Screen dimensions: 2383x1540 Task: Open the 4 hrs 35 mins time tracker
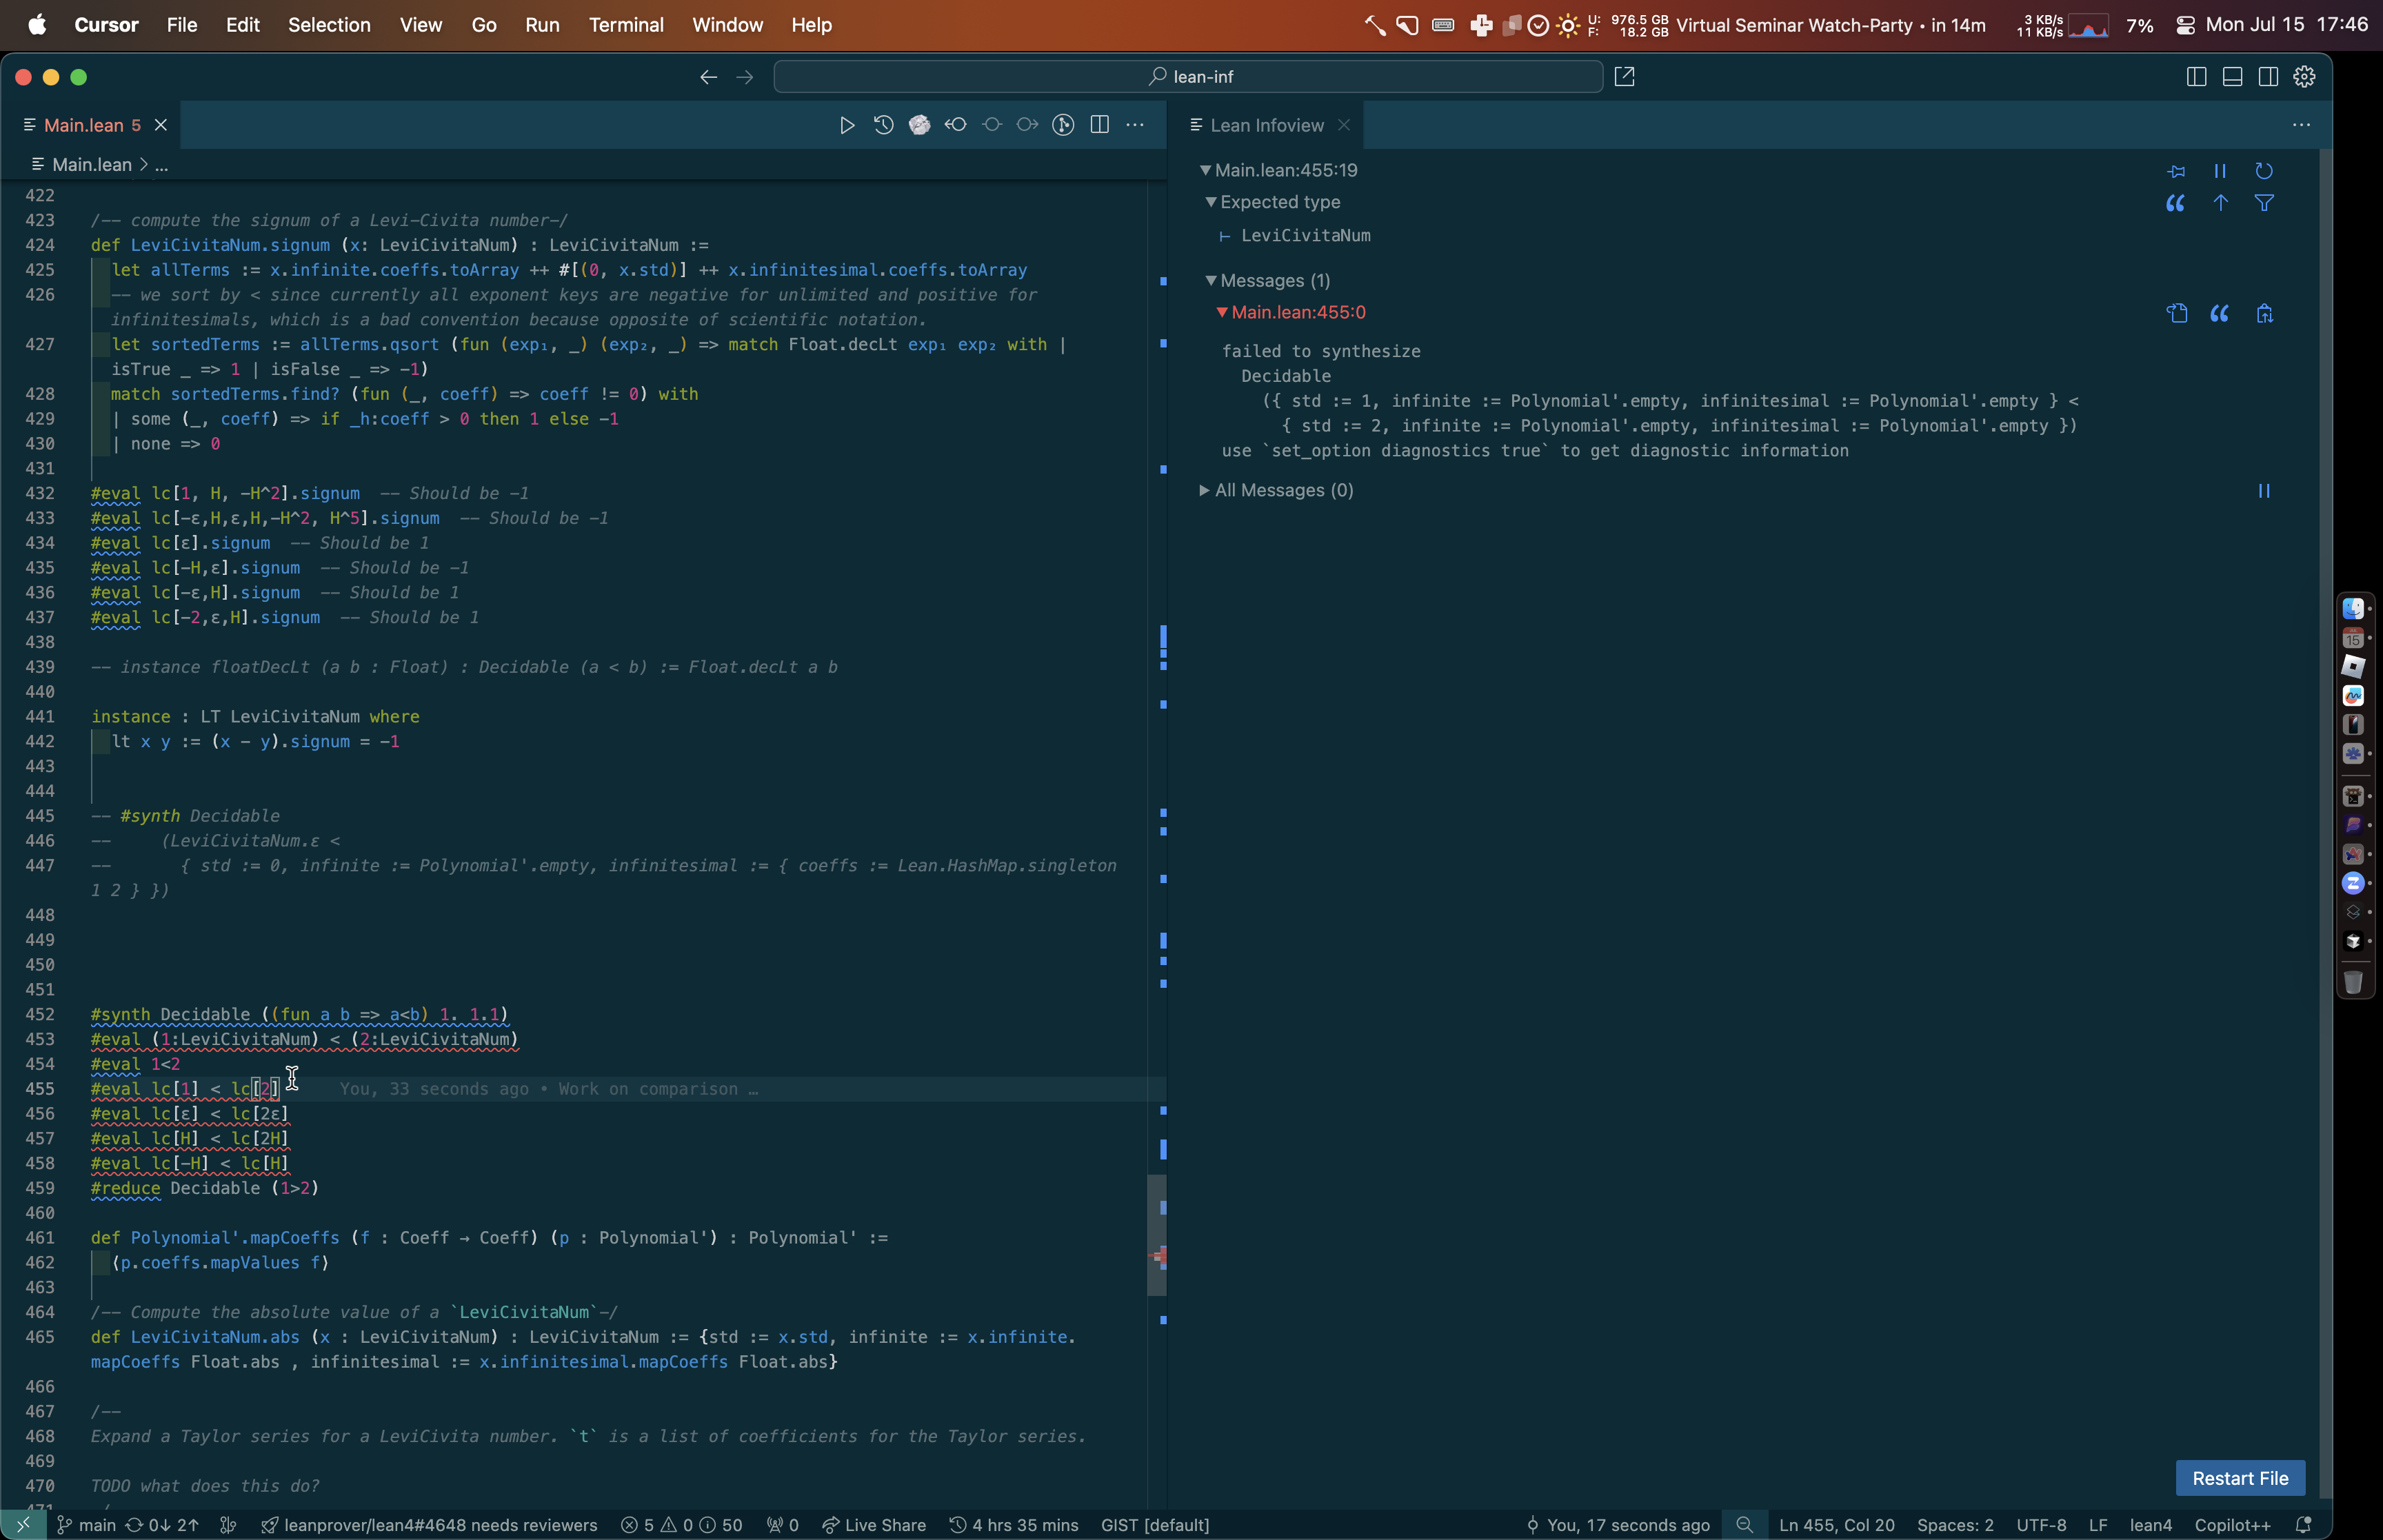coord(1014,1525)
